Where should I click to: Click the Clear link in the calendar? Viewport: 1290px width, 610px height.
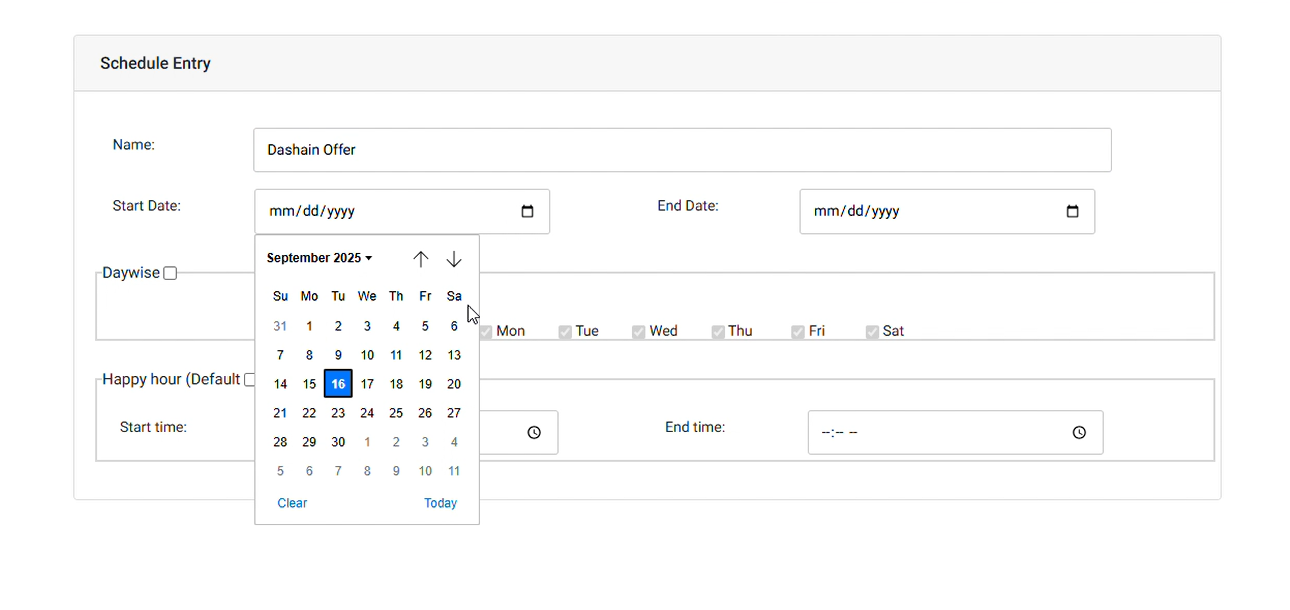tap(292, 503)
